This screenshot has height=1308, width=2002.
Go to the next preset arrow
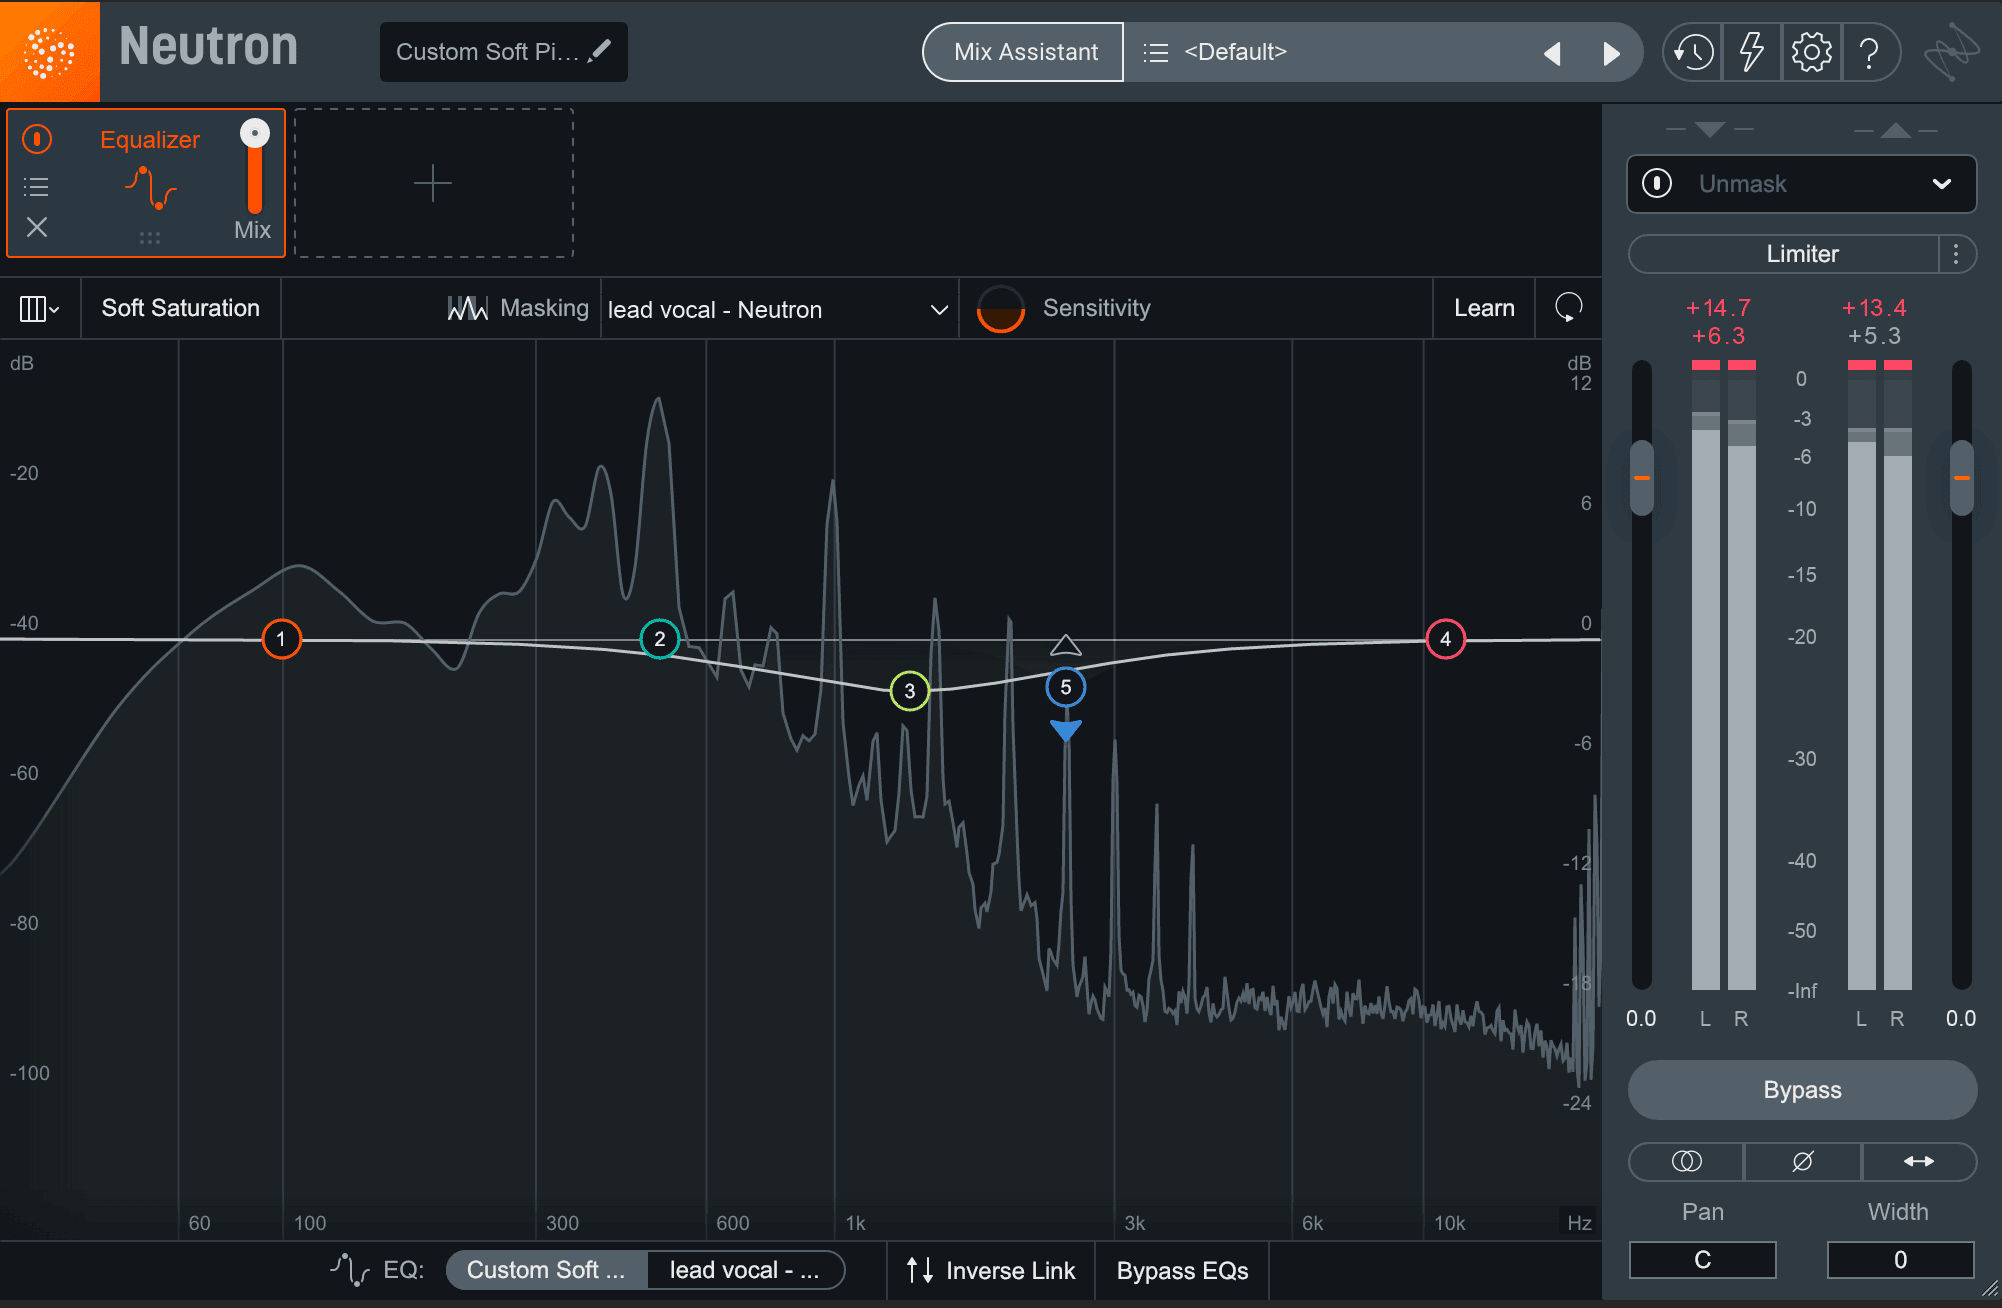point(1611,53)
